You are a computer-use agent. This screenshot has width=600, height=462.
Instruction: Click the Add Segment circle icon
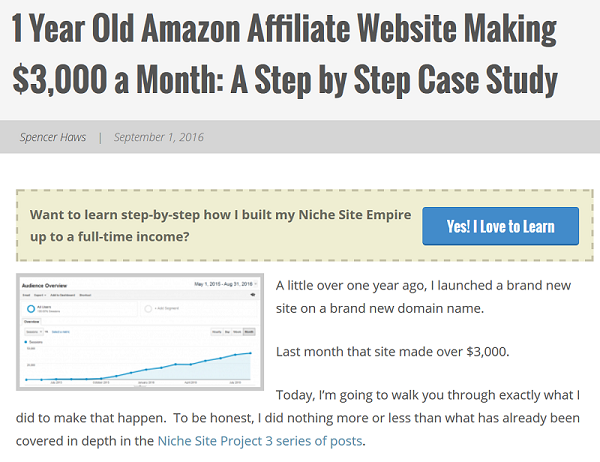tap(148, 309)
